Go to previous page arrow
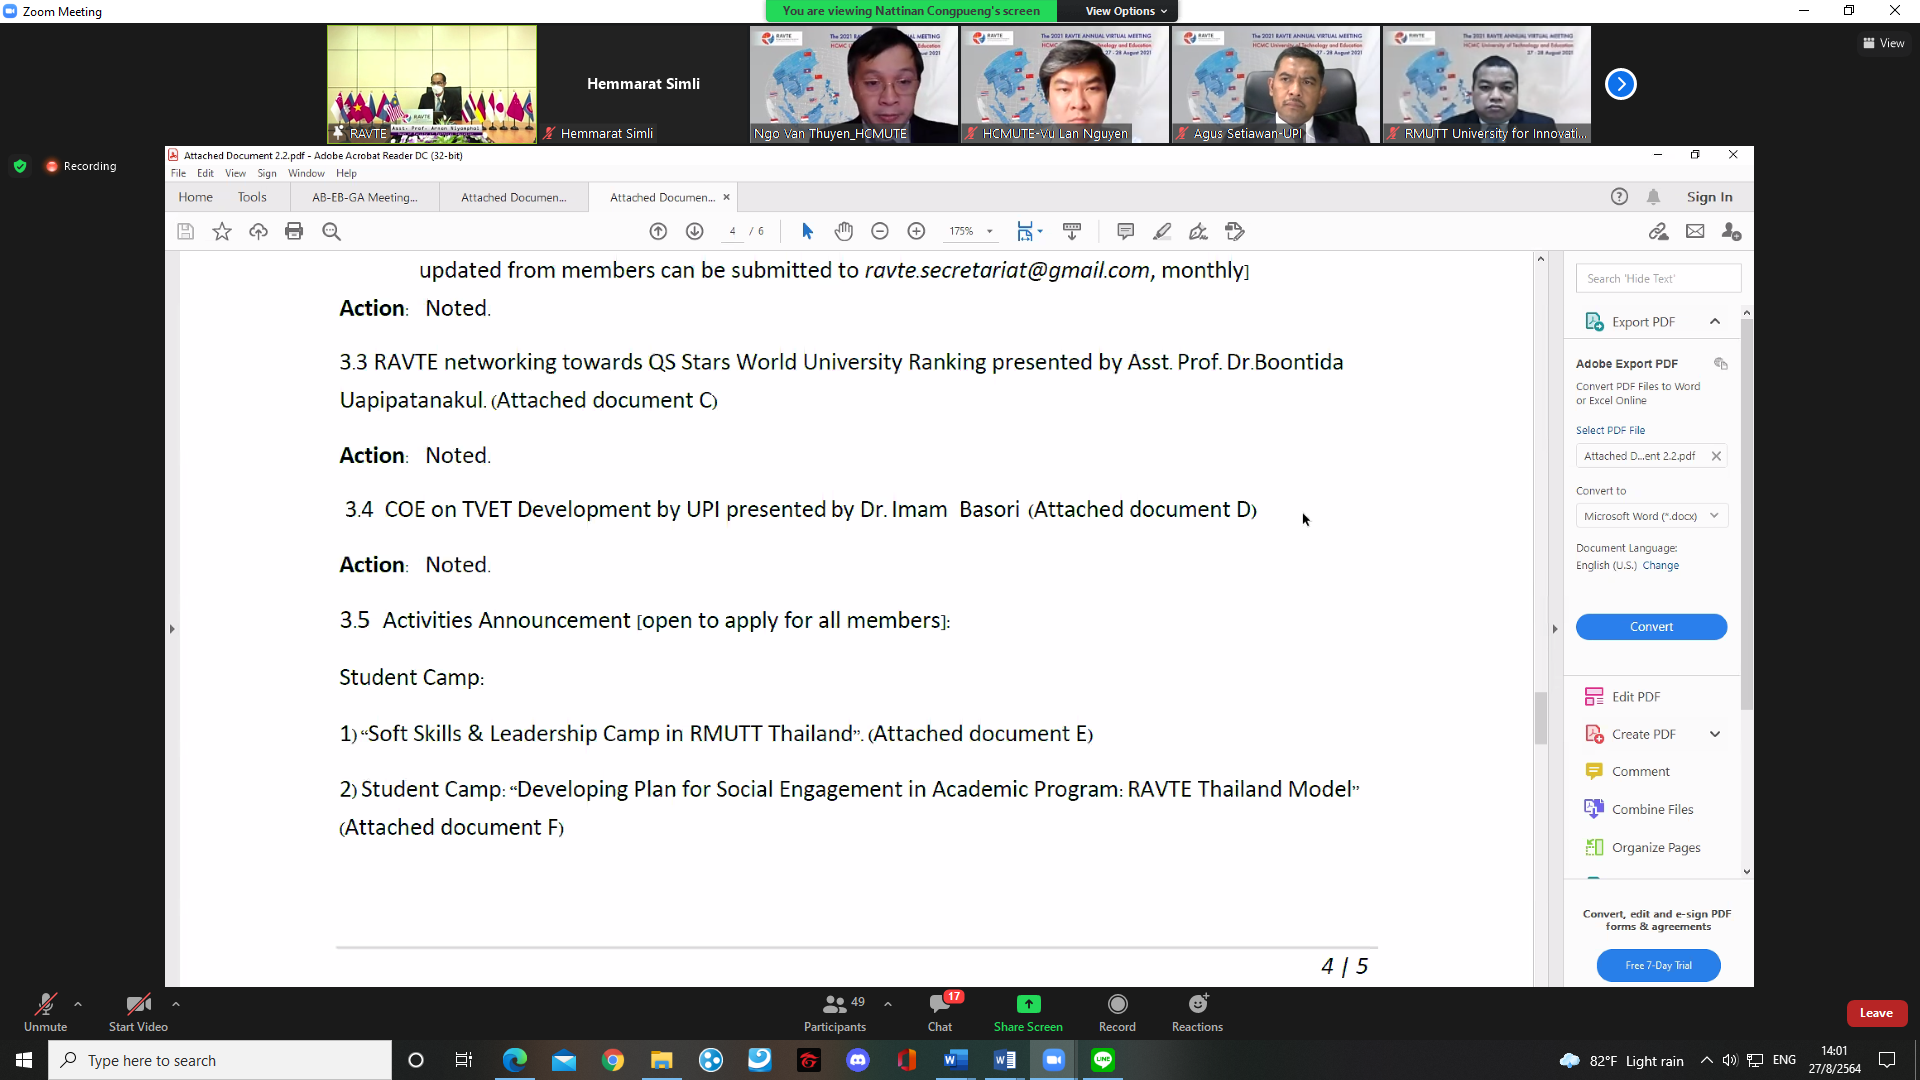The image size is (1920, 1080). (x=658, y=232)
